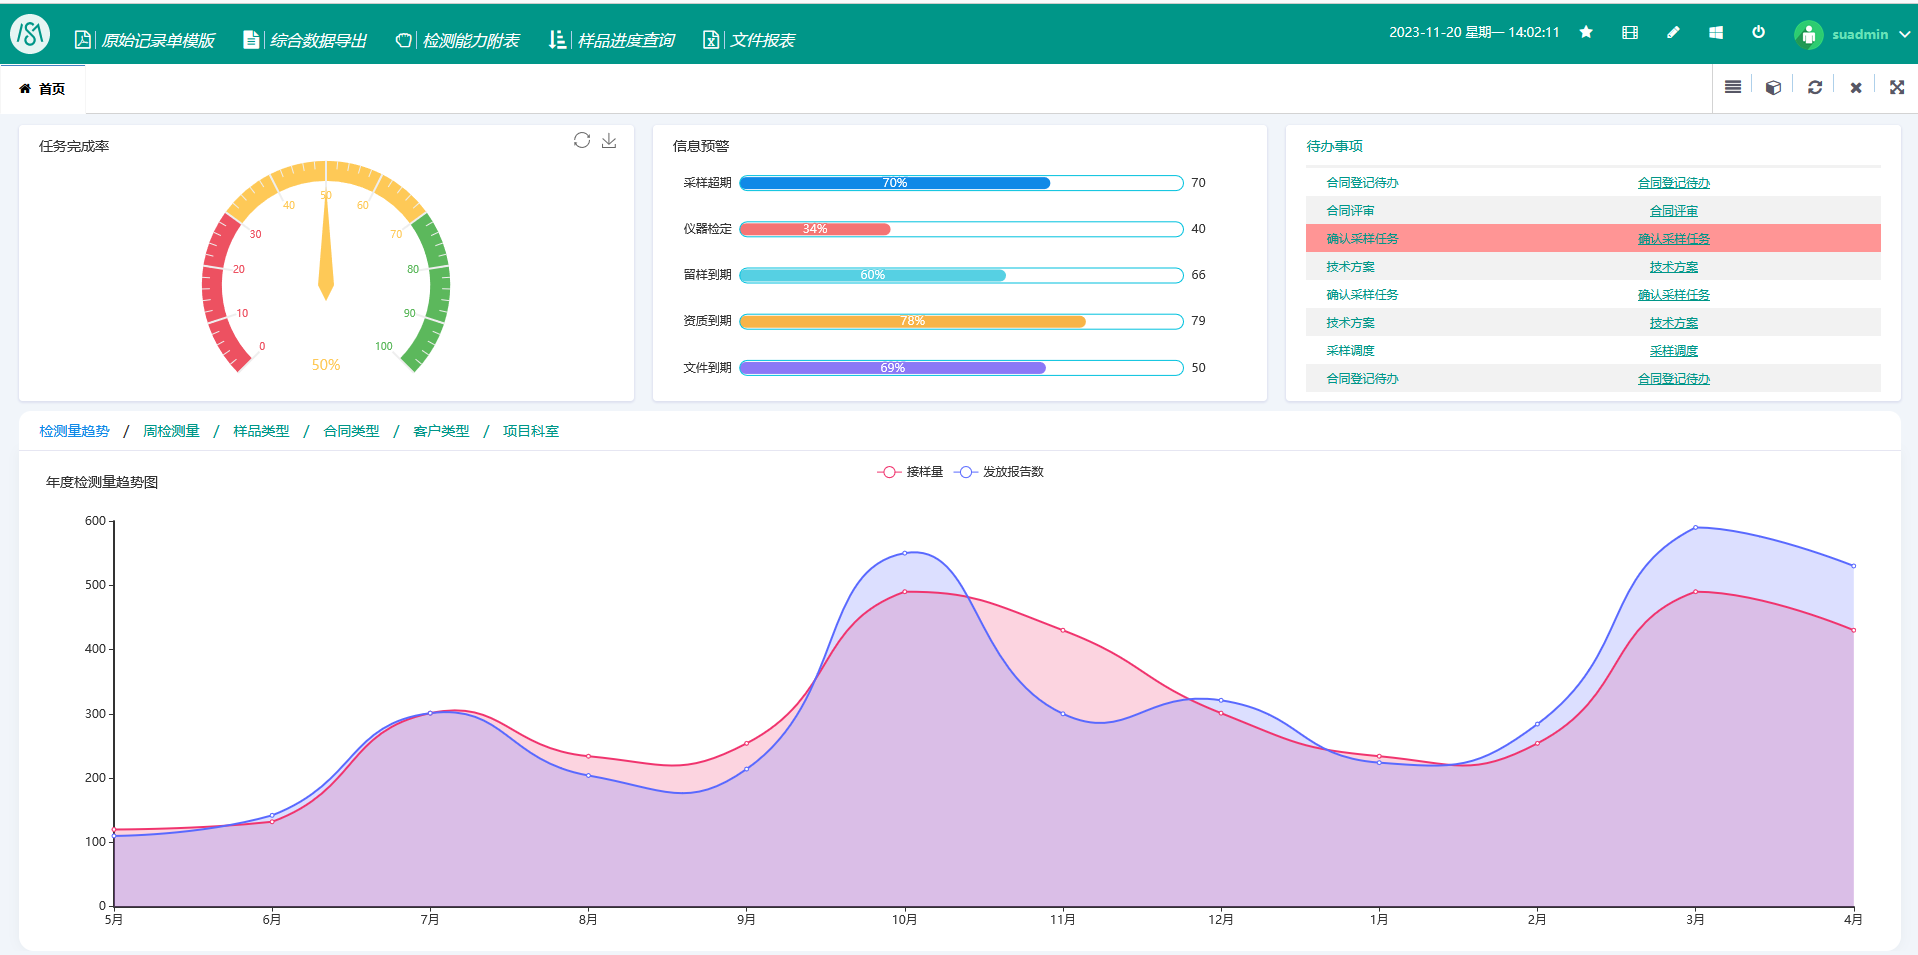Switch to 客户类型 chart tab

click(441, 431)
